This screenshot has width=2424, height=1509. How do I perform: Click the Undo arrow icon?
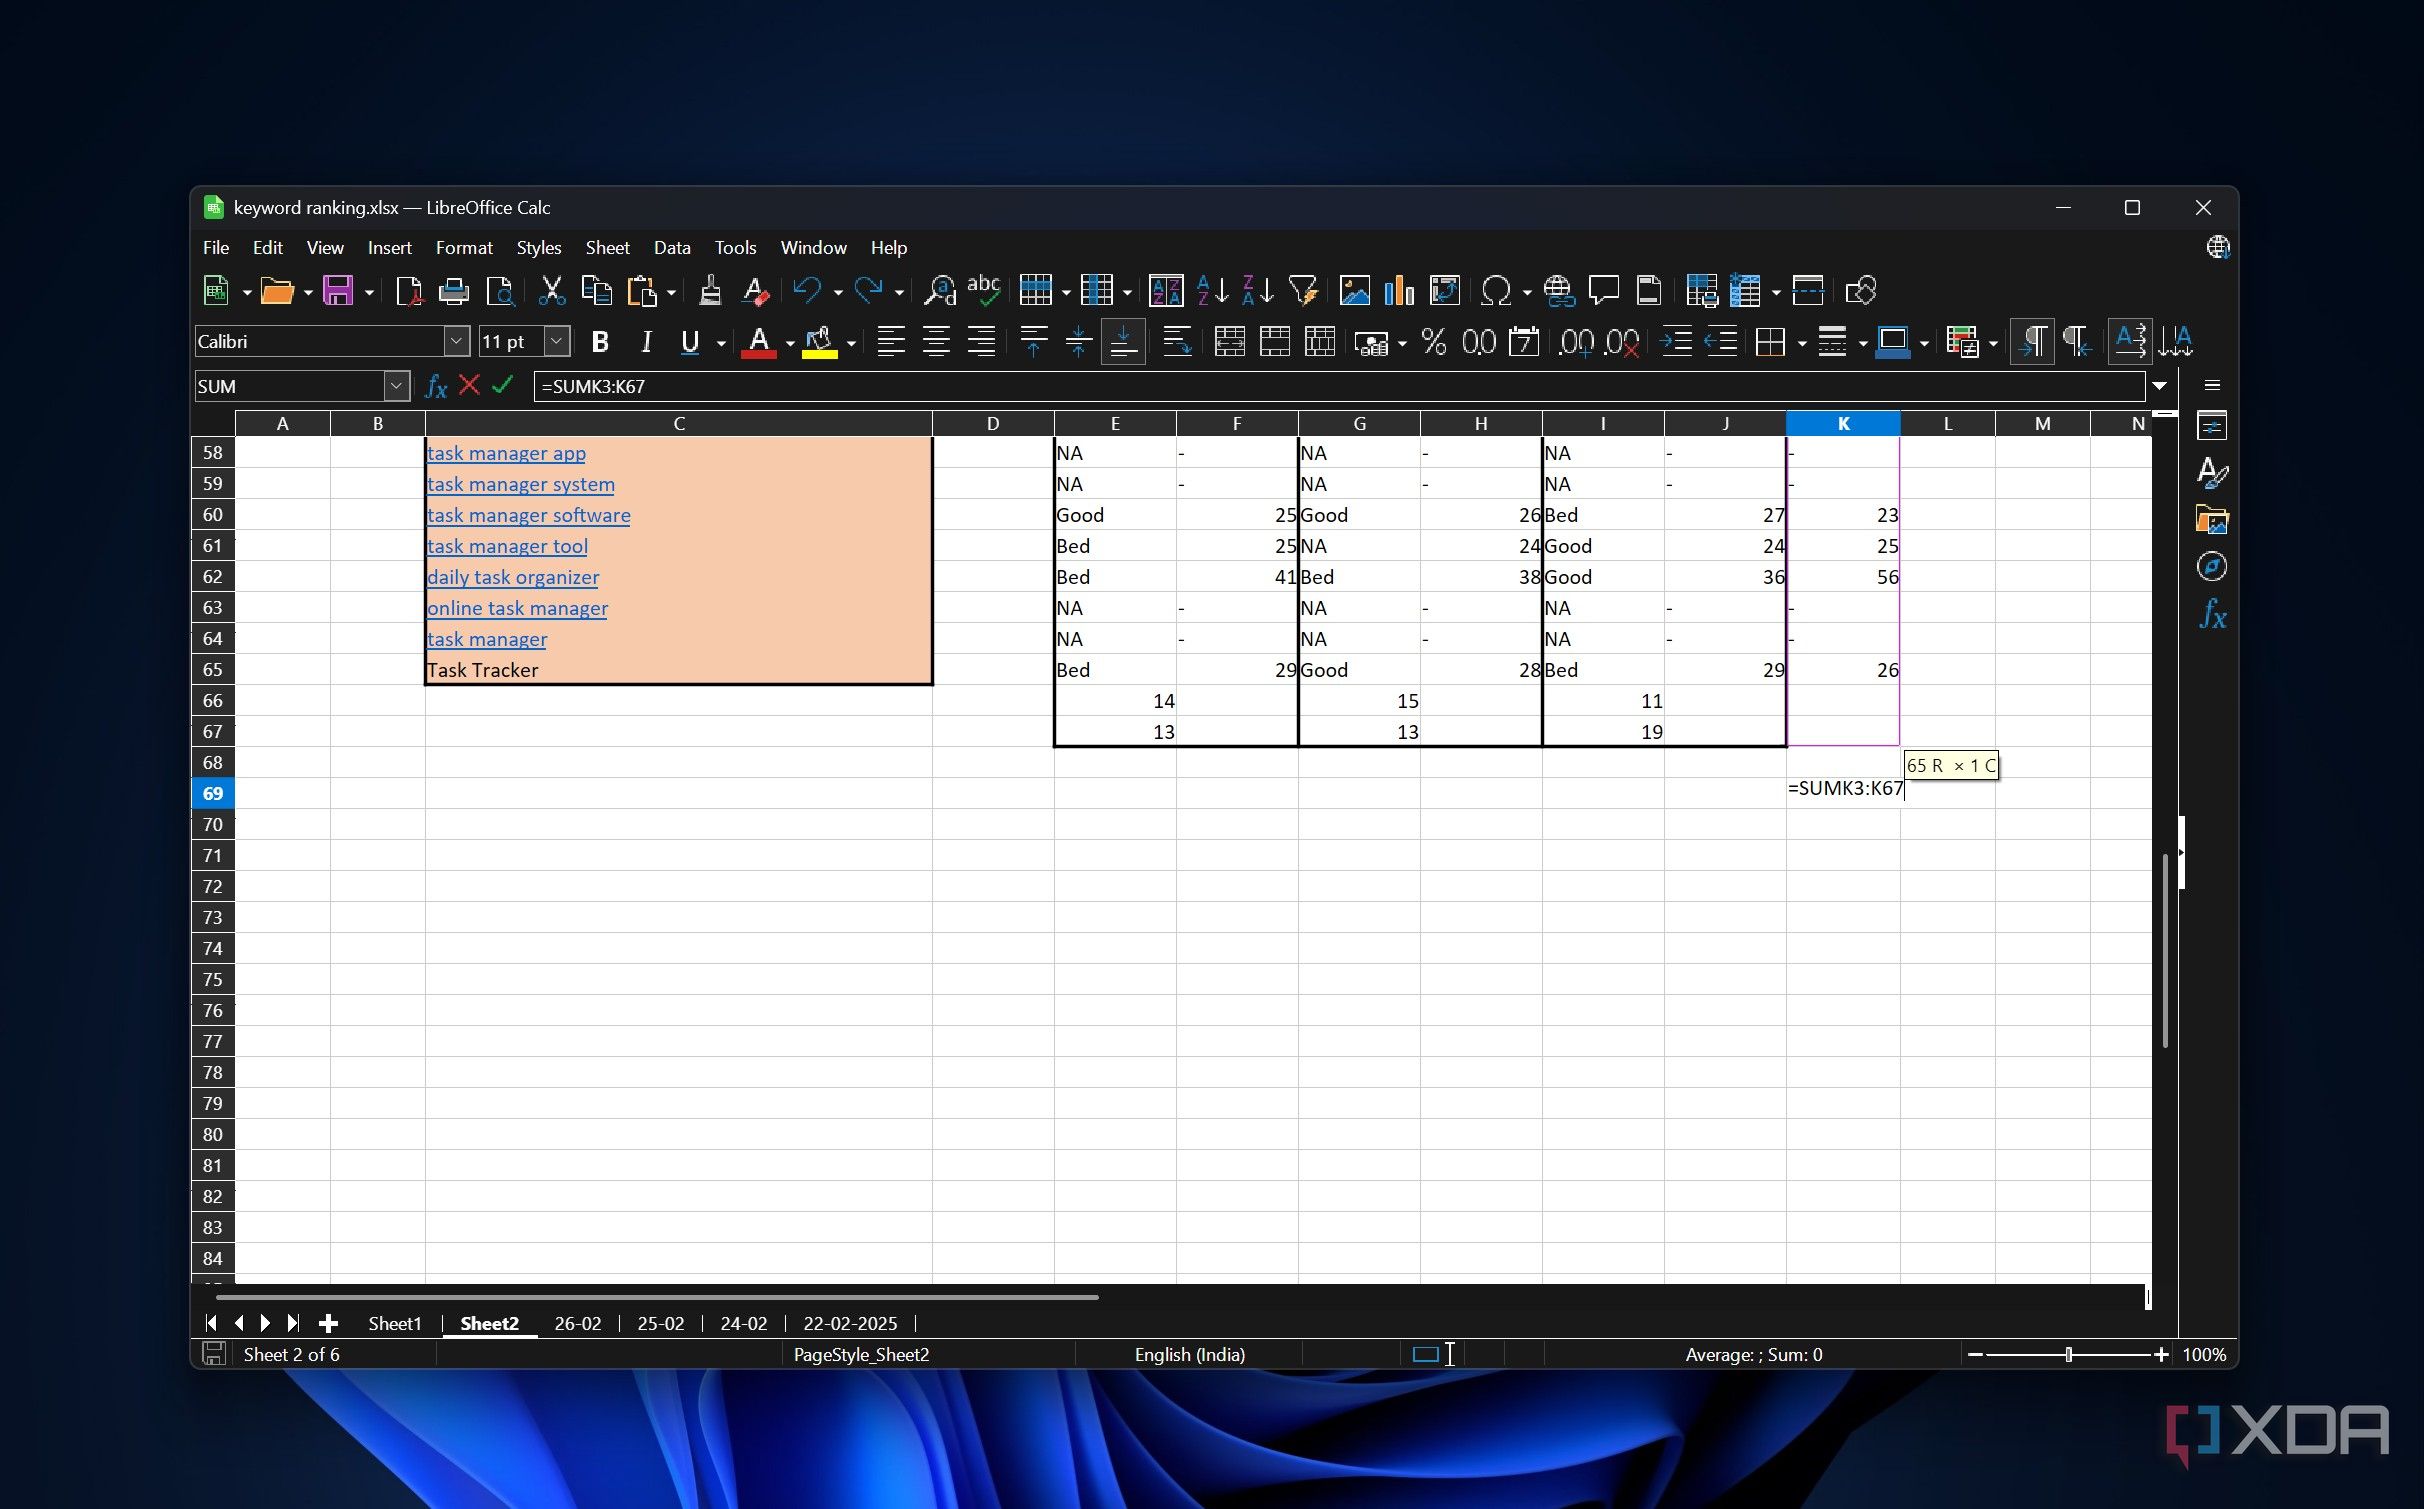click(x=806, y=291)
